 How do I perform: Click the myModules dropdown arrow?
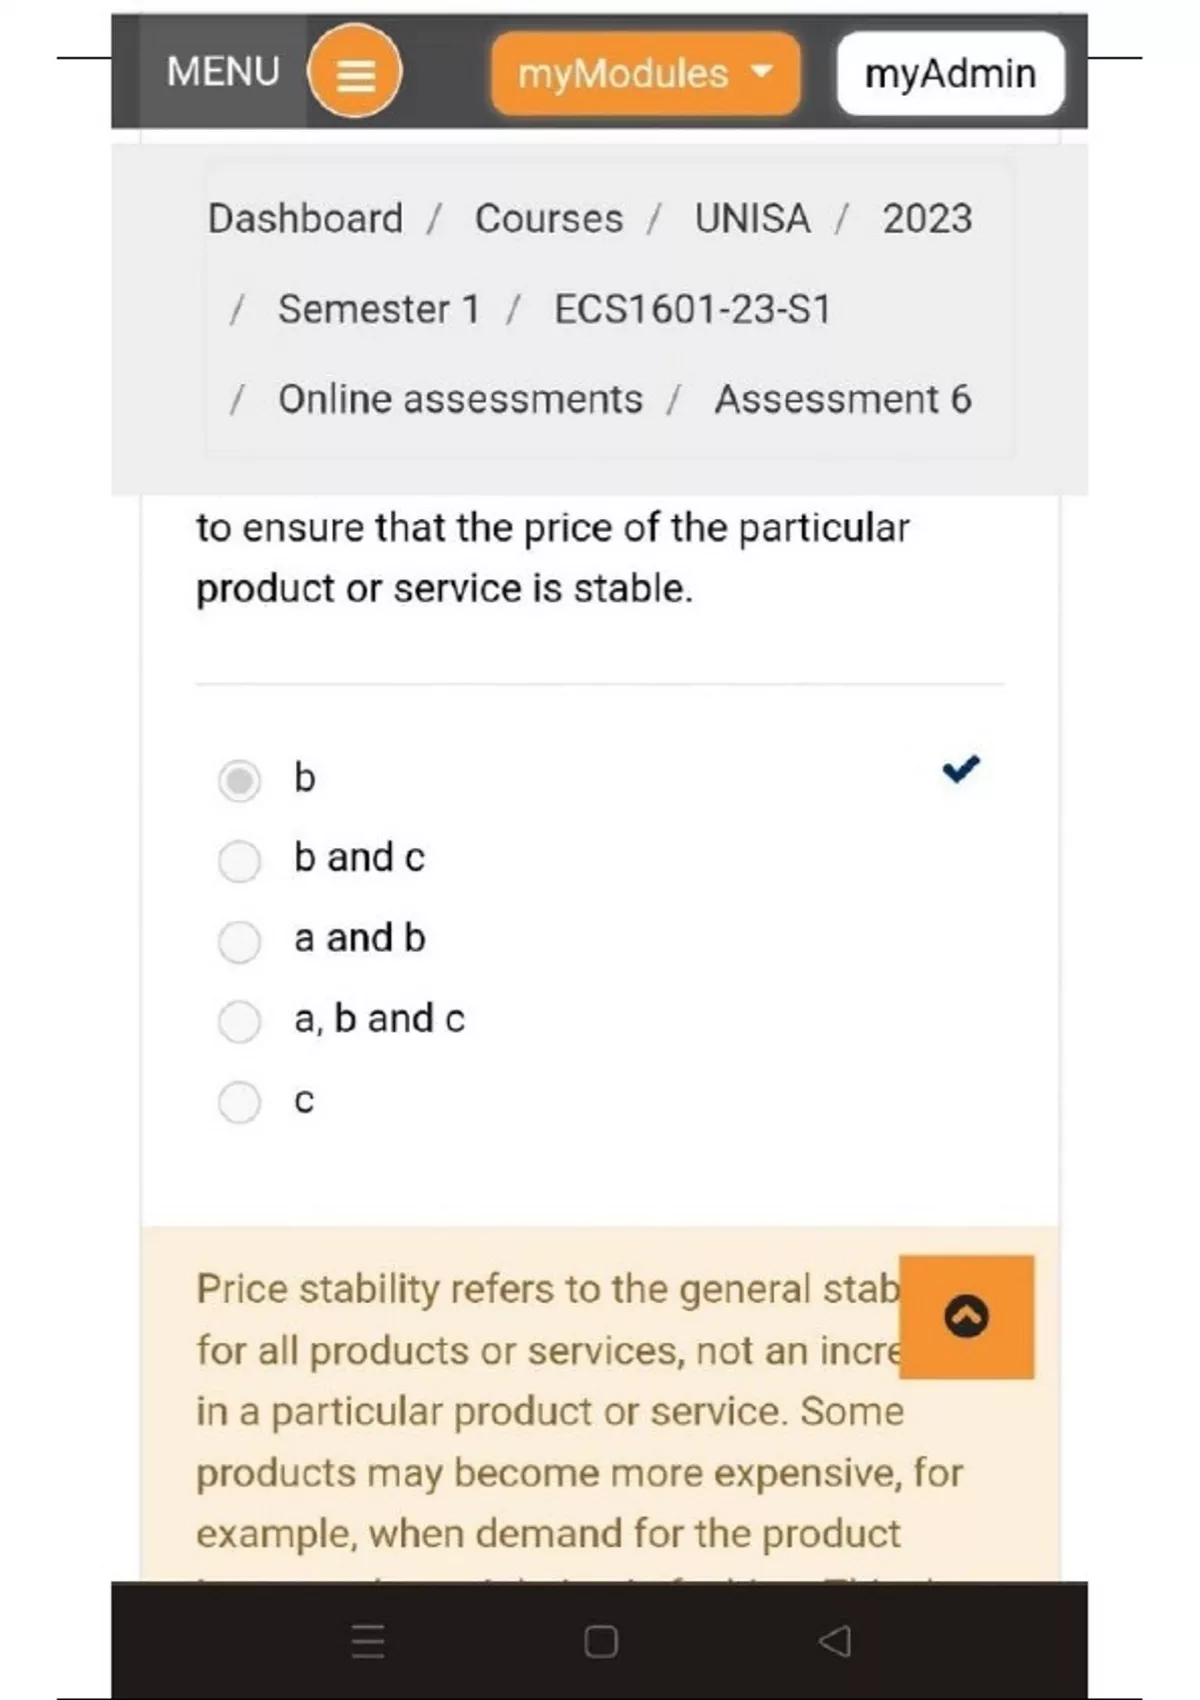[762, 71]
